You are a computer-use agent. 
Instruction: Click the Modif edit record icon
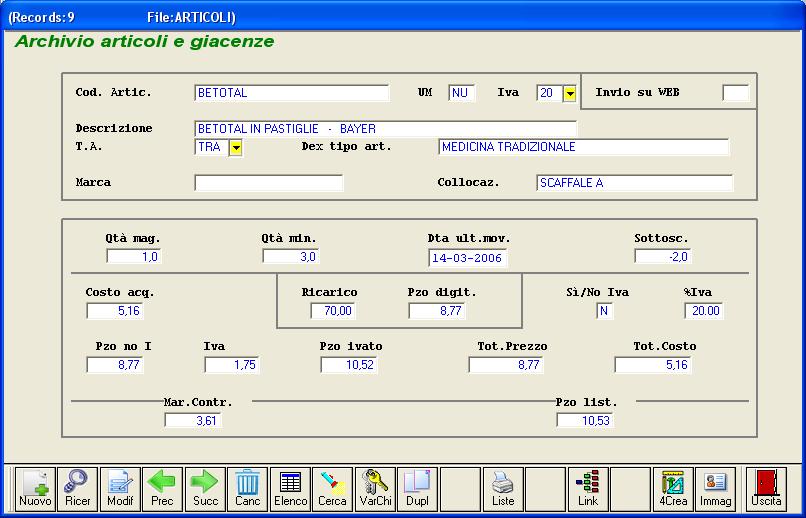point(120,489)
